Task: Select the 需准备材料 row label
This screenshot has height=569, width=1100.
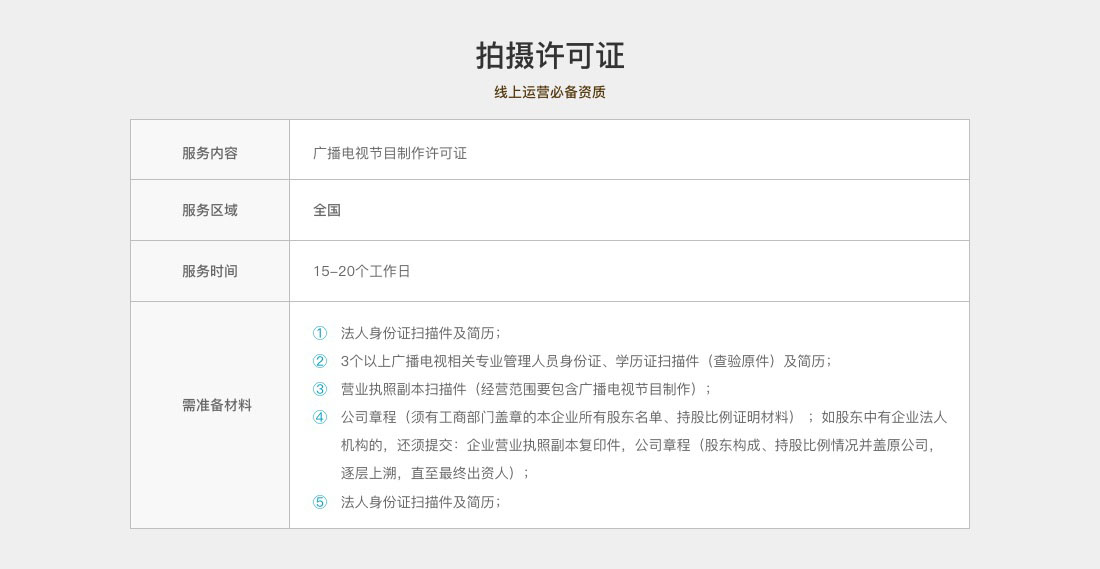Action: coord(217,405)
